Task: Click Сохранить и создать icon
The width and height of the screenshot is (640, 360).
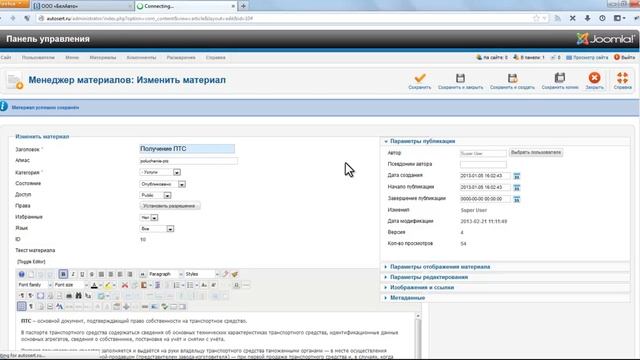Action: click(x=512, y=78)
